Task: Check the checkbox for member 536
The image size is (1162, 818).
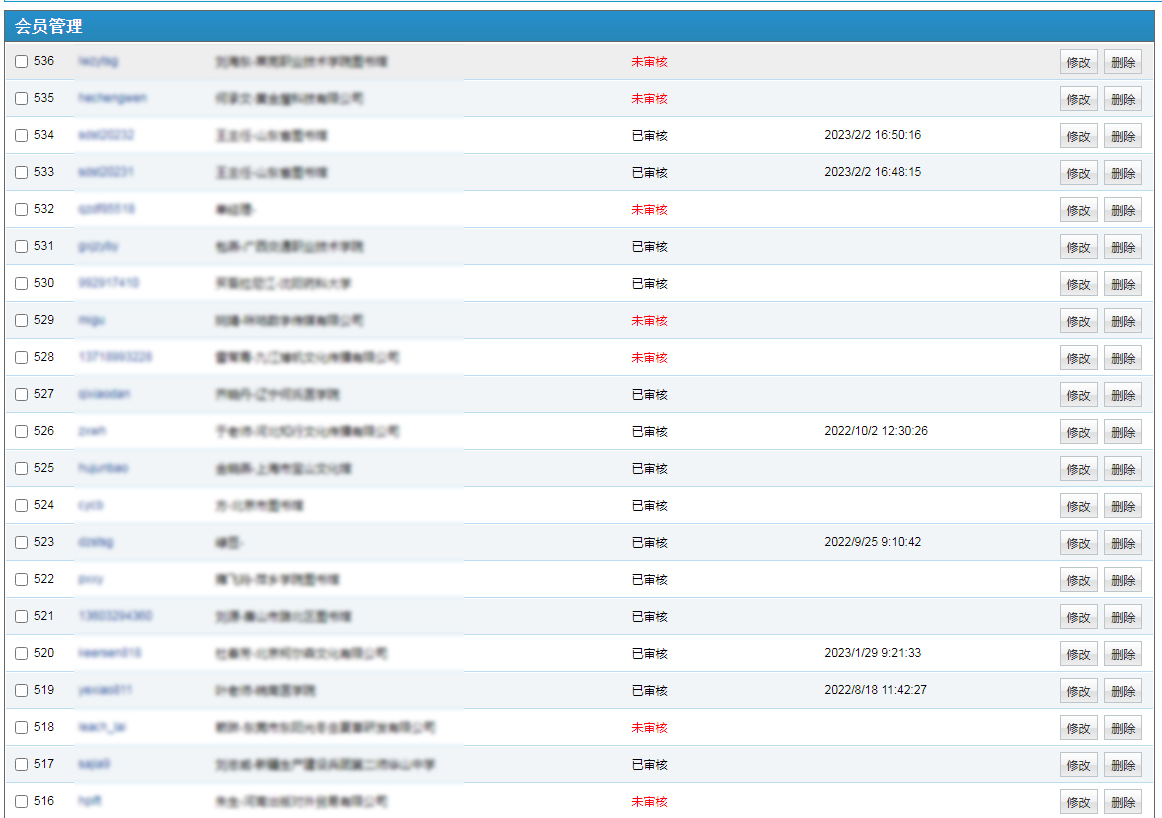Action: point(22,62)
